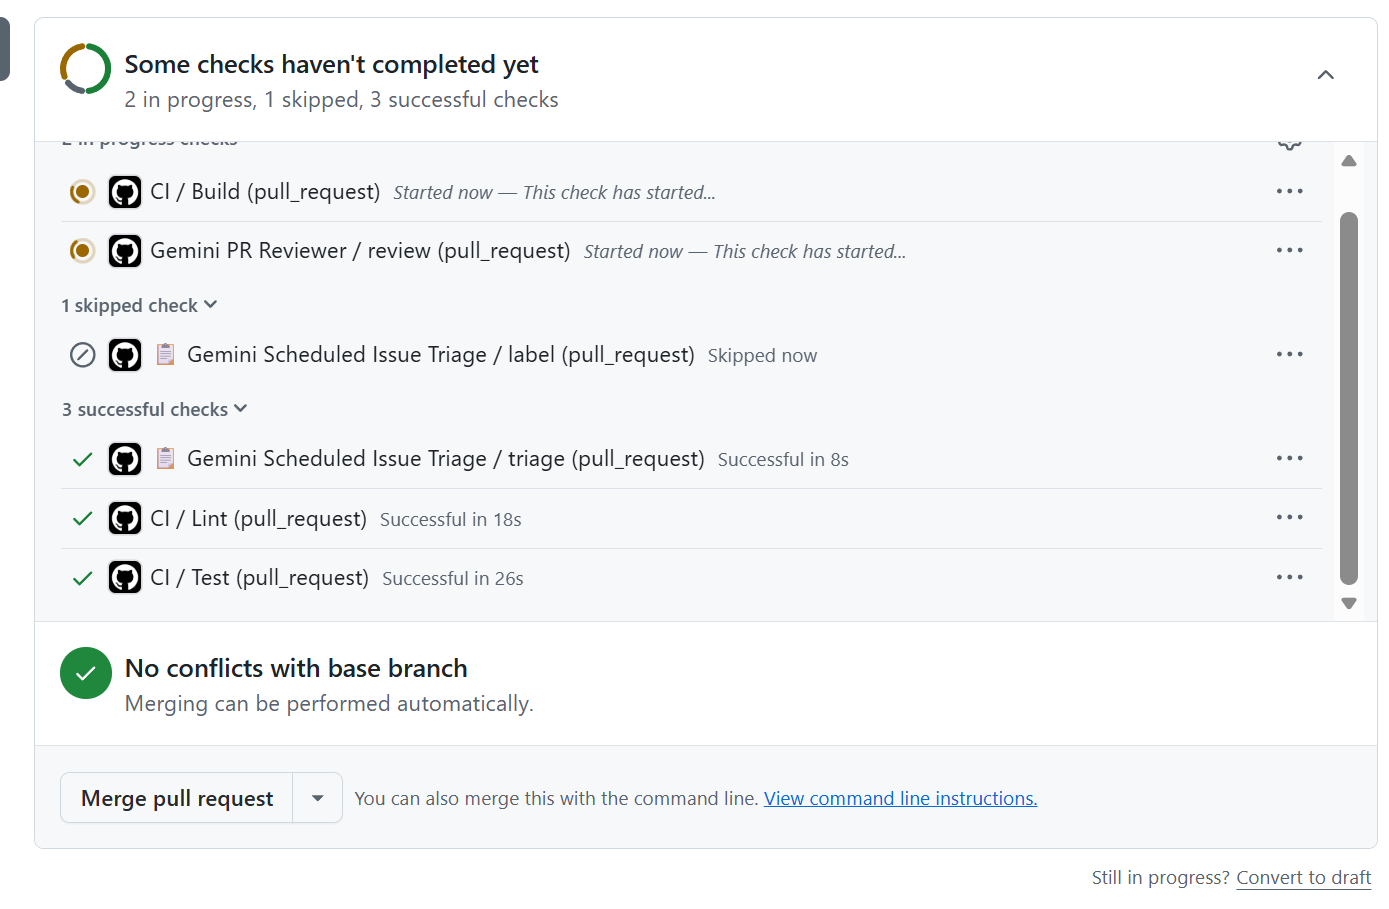Click GitHub avatar icon next to CI / Build
1389x909 pixels.
[125, 192]
